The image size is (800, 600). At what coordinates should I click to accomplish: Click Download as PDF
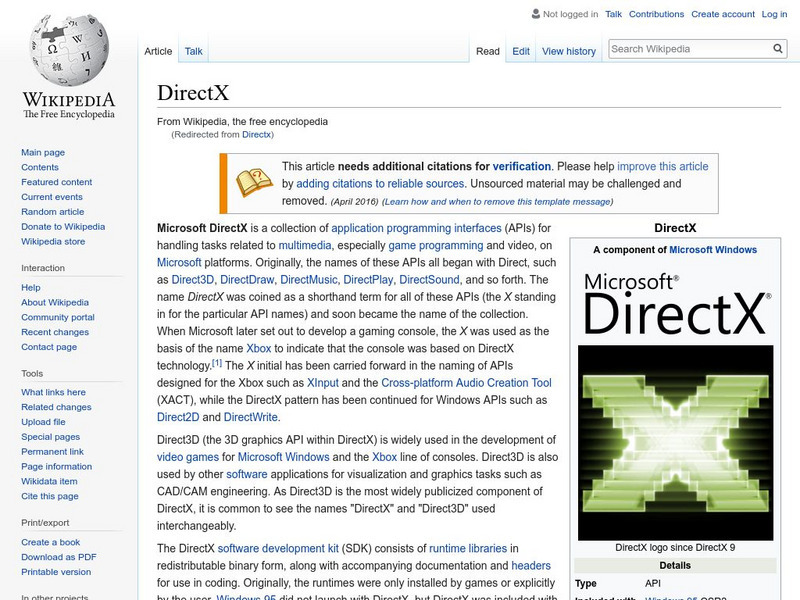tap(59, 557)
